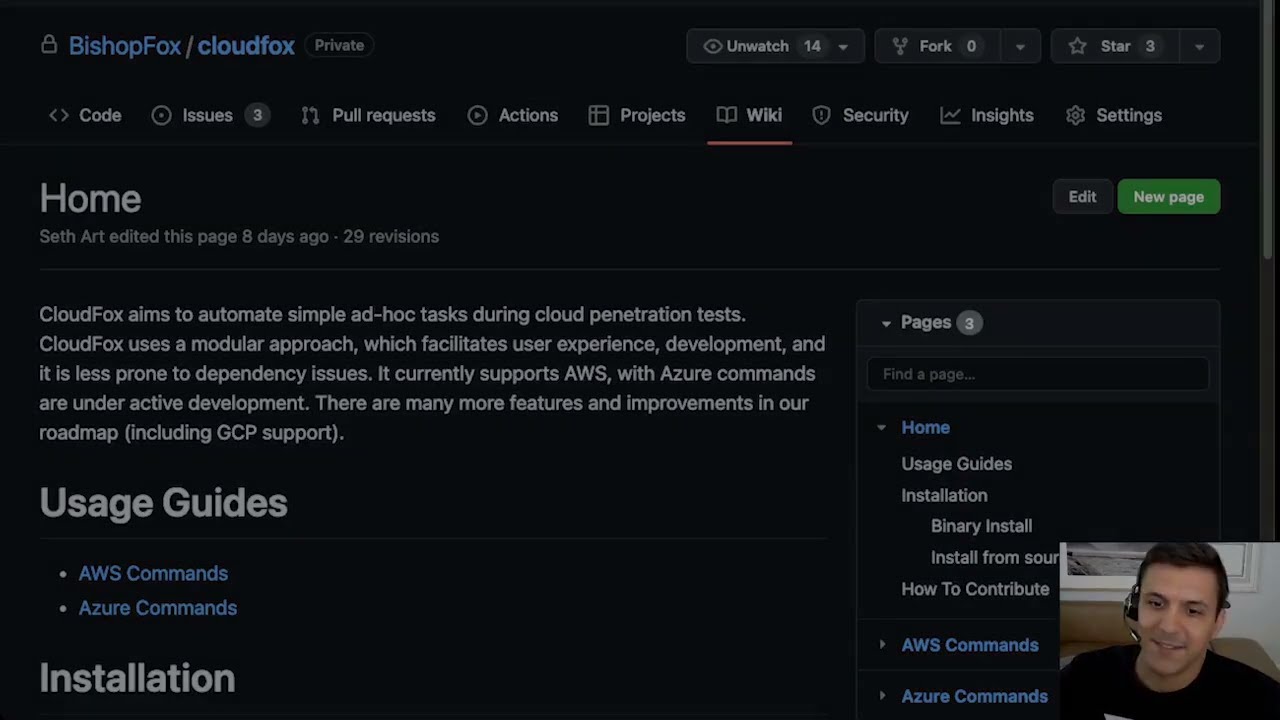Click the Find a page search field

1037,374
